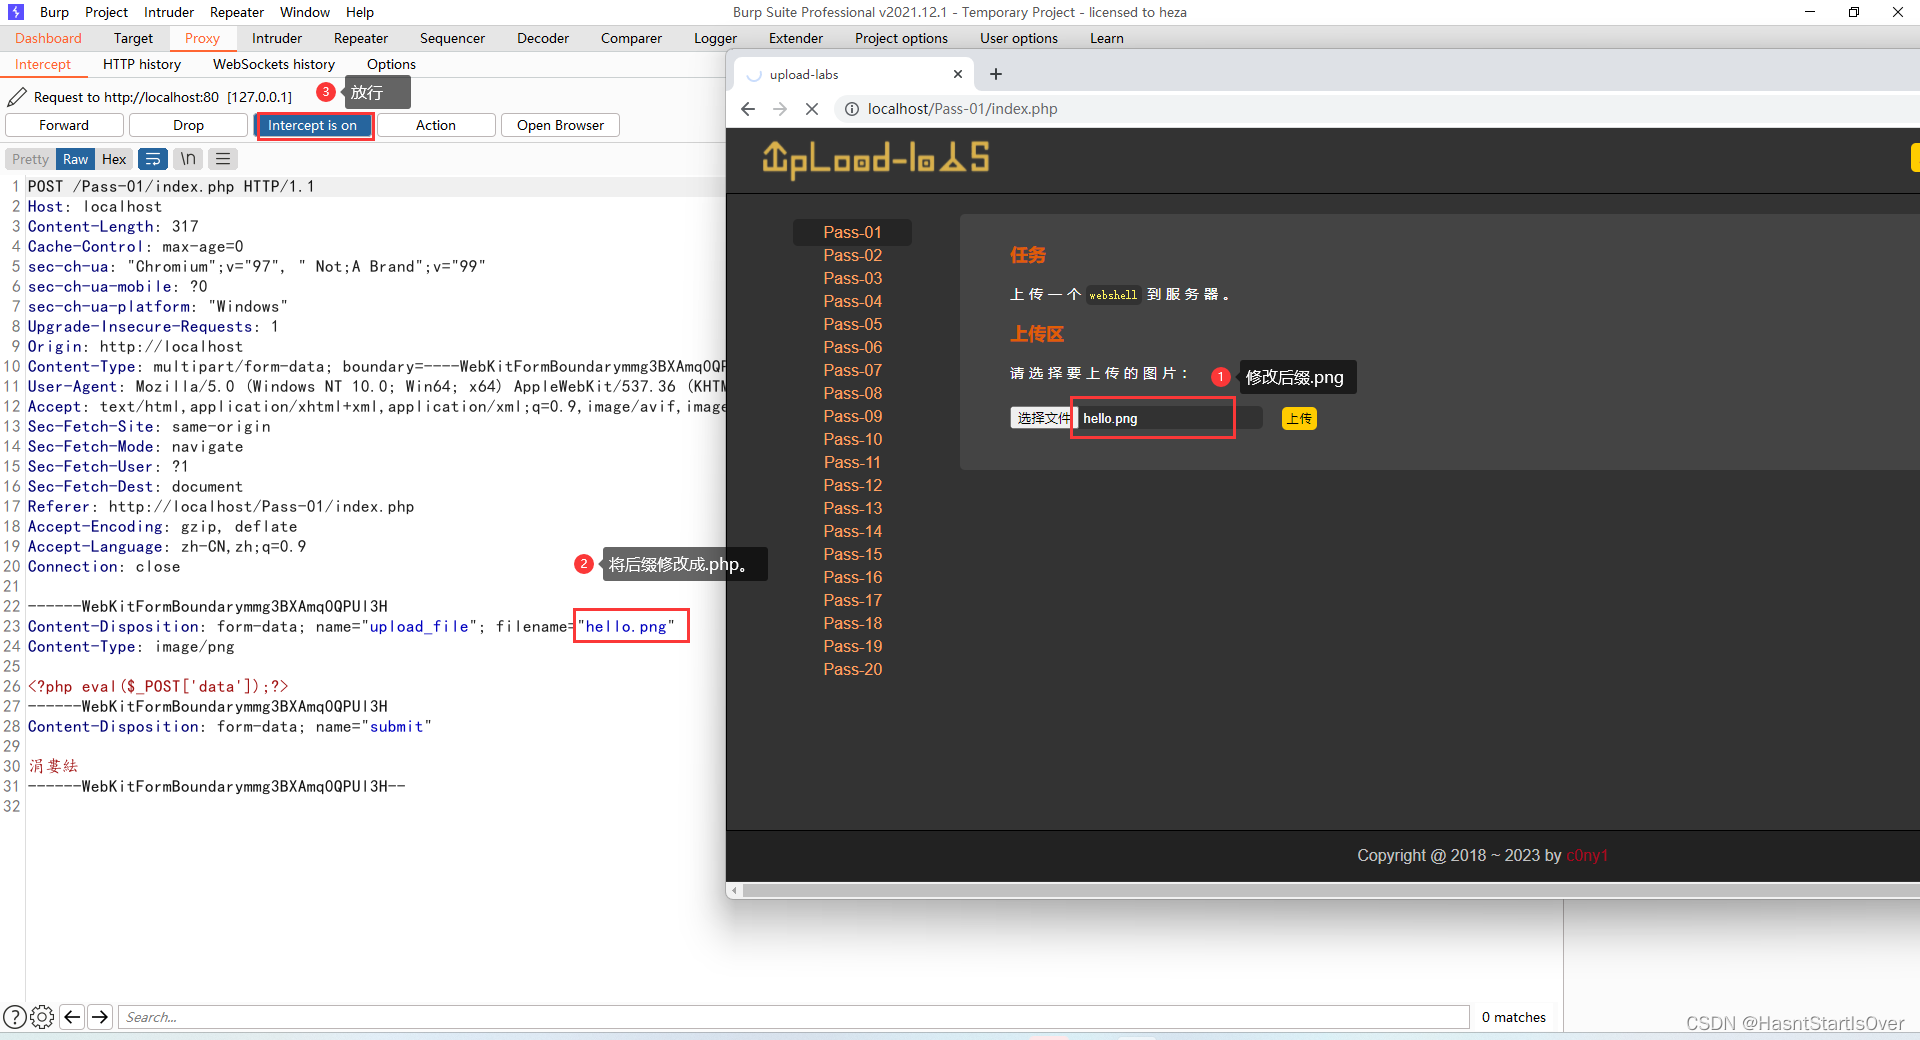Click the pencil edit icon beside Request to
Image resolution: width=1920 pixels, height=1040 pixels.
17,97
